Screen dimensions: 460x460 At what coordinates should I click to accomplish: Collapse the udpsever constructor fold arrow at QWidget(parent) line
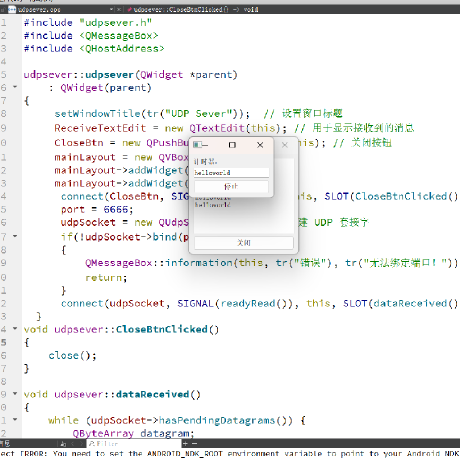(15, 87)
